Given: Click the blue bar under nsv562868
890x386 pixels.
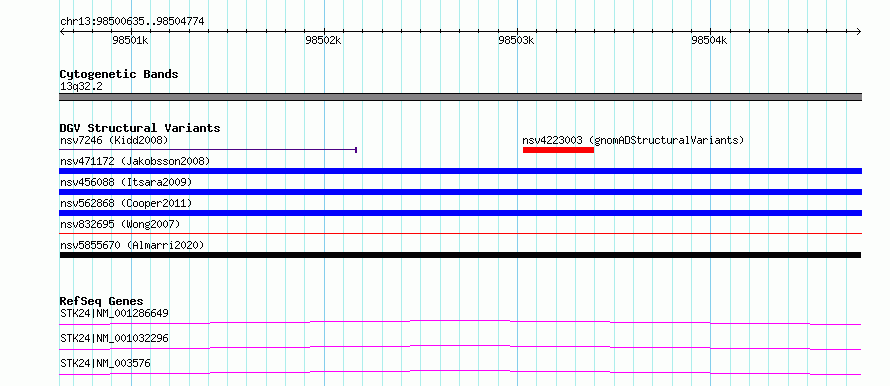Looking at the screenshot, I should click(x=461, y=213).
